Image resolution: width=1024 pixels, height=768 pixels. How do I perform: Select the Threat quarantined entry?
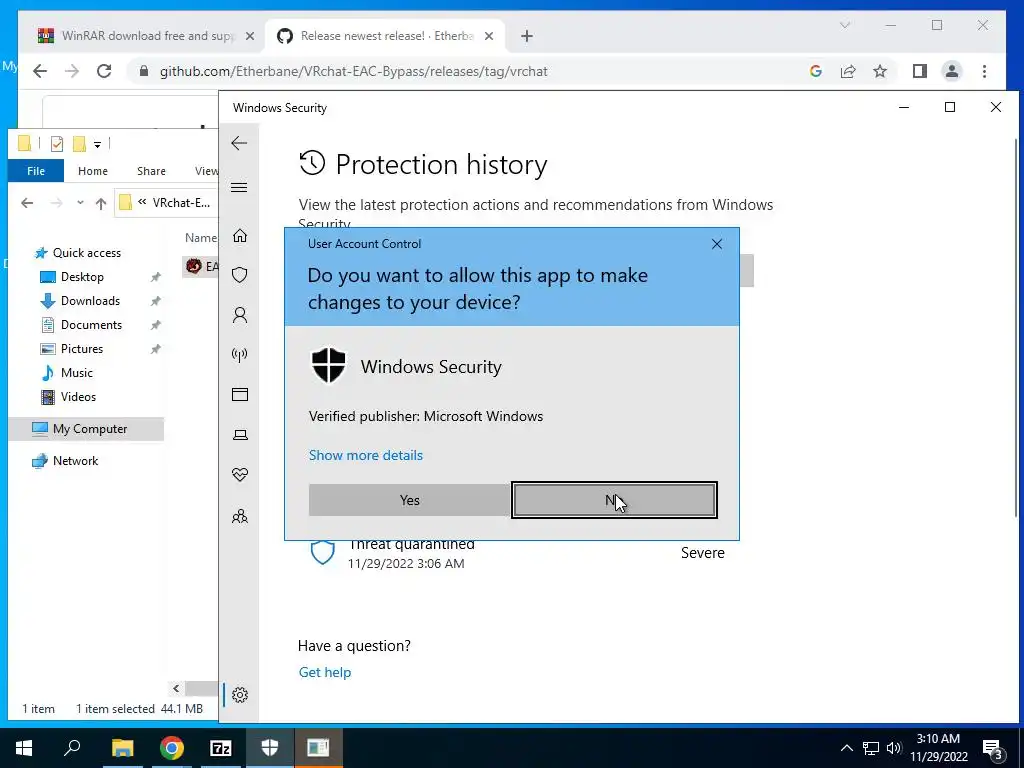coord(516,553)
